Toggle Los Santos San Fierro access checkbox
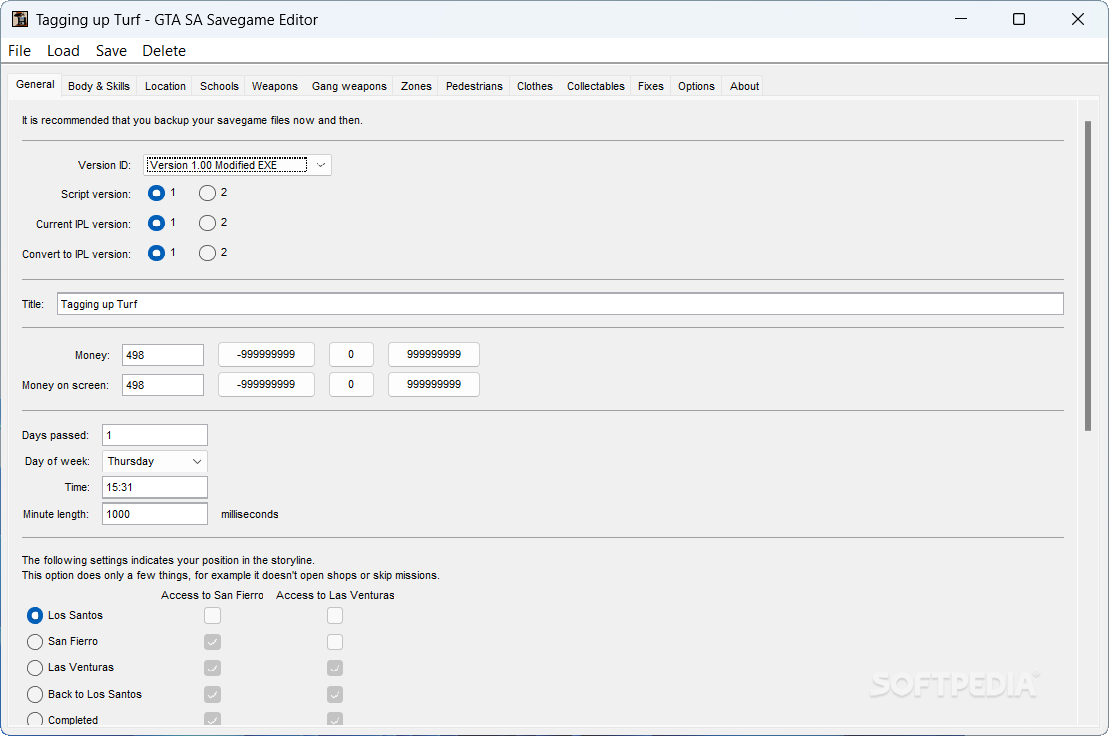Screen dimensions: 1109x736 click(x=212, y=616)
